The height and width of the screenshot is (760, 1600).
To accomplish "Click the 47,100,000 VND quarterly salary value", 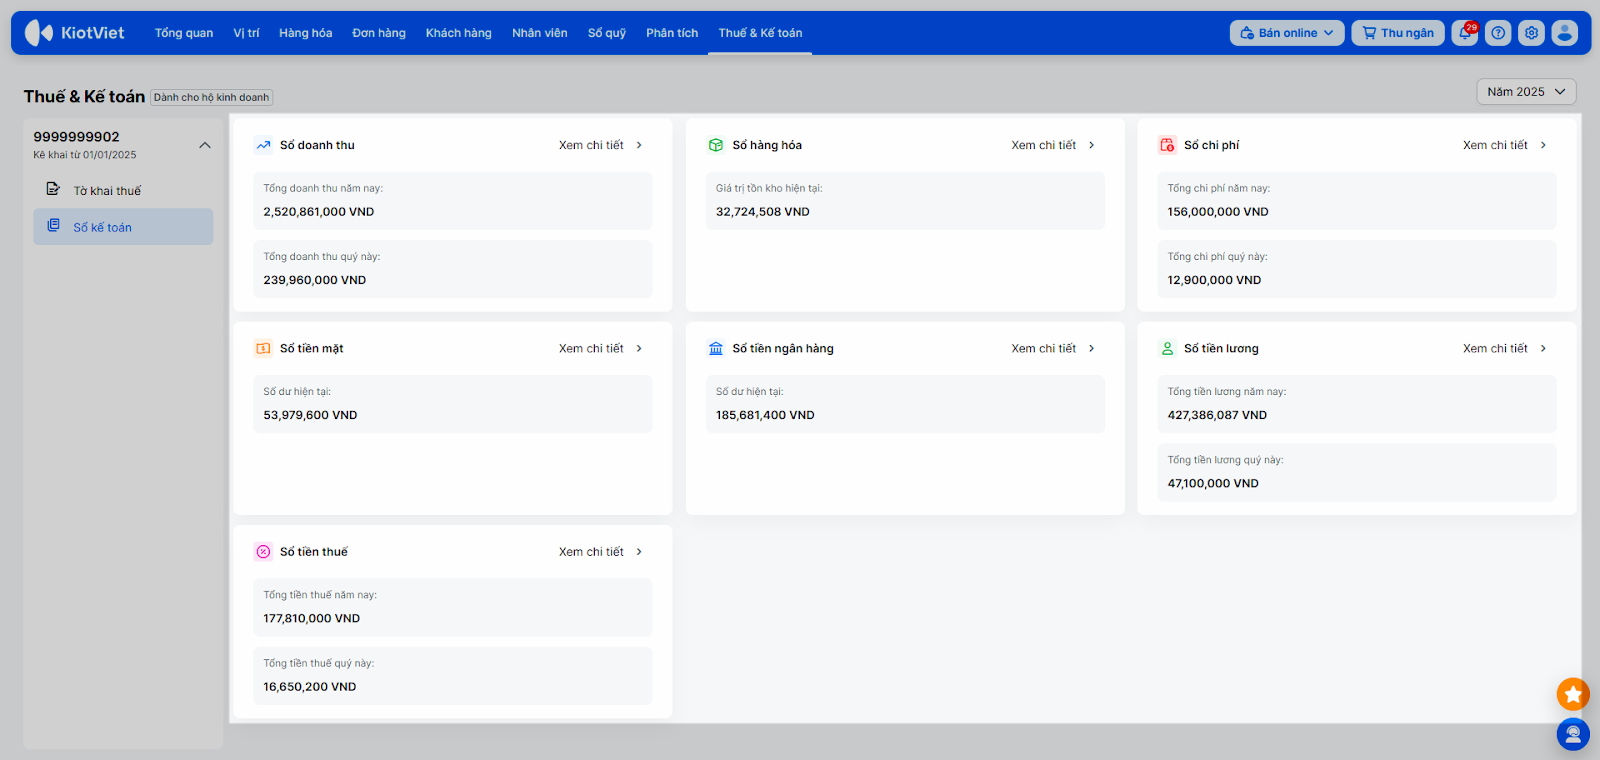I will [1213, 483].
